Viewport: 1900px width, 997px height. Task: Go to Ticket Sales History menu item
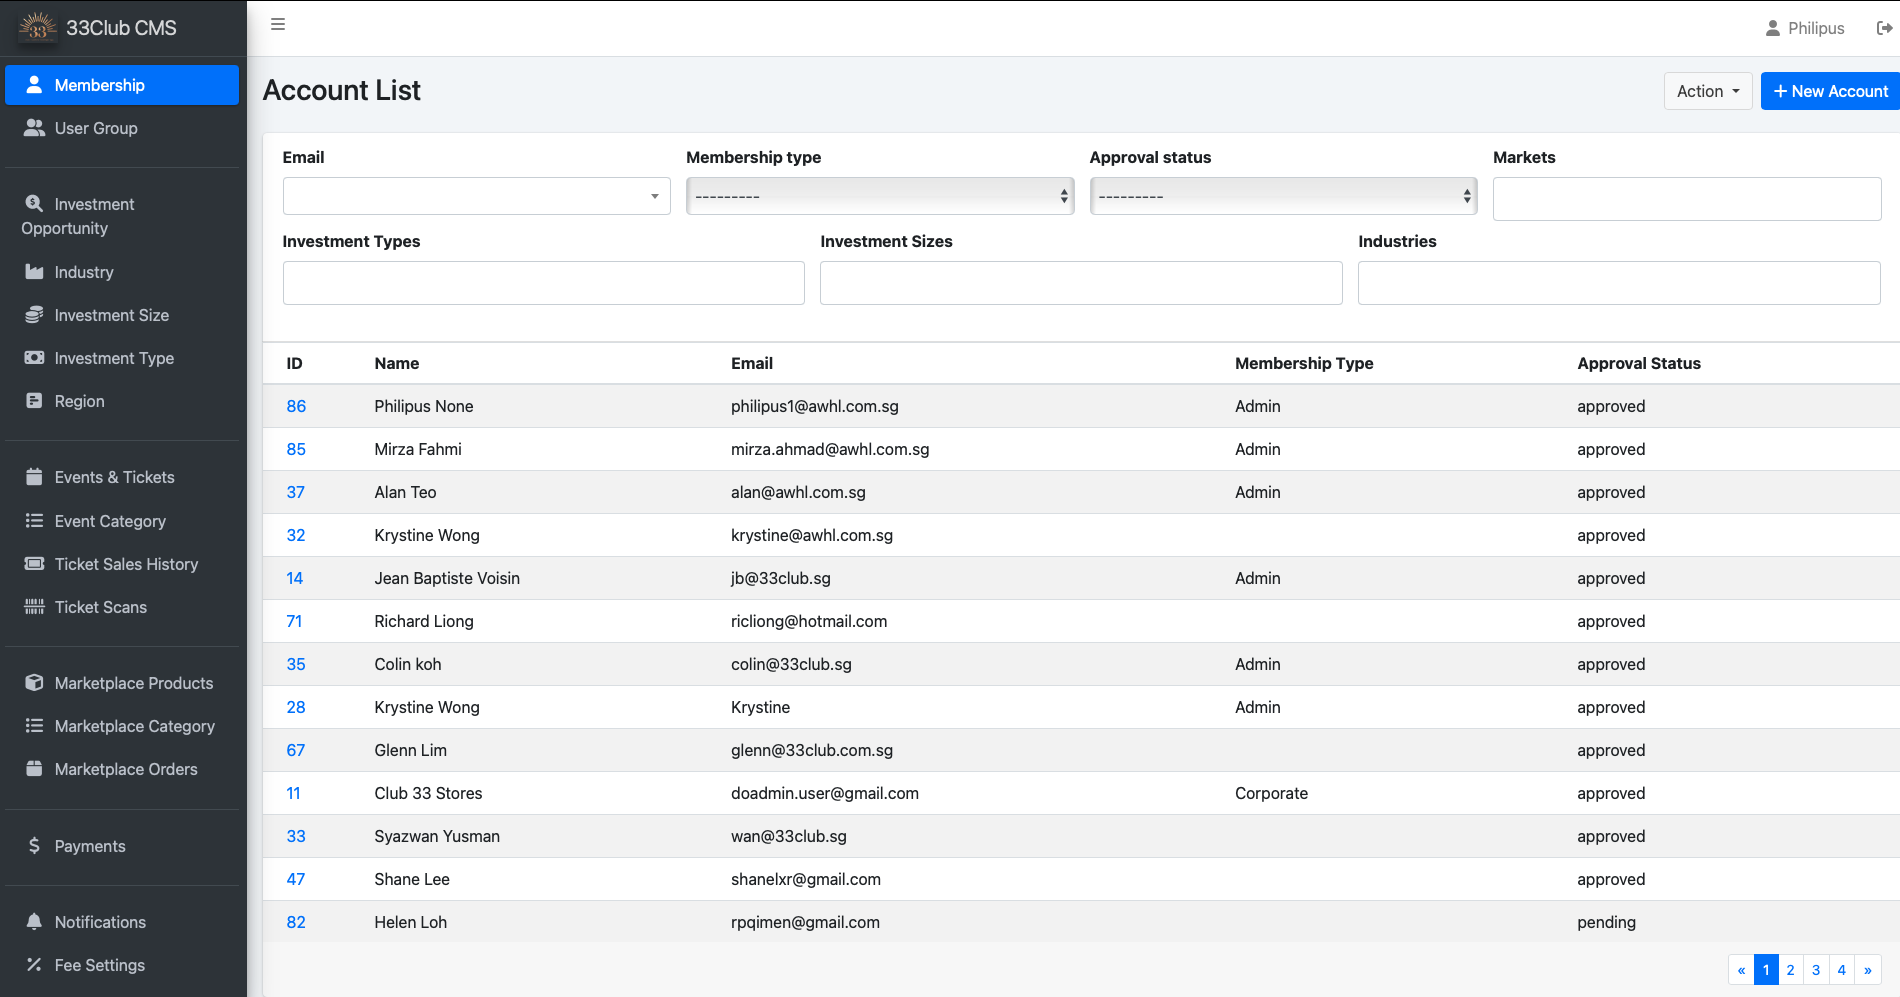click(126, 564)
